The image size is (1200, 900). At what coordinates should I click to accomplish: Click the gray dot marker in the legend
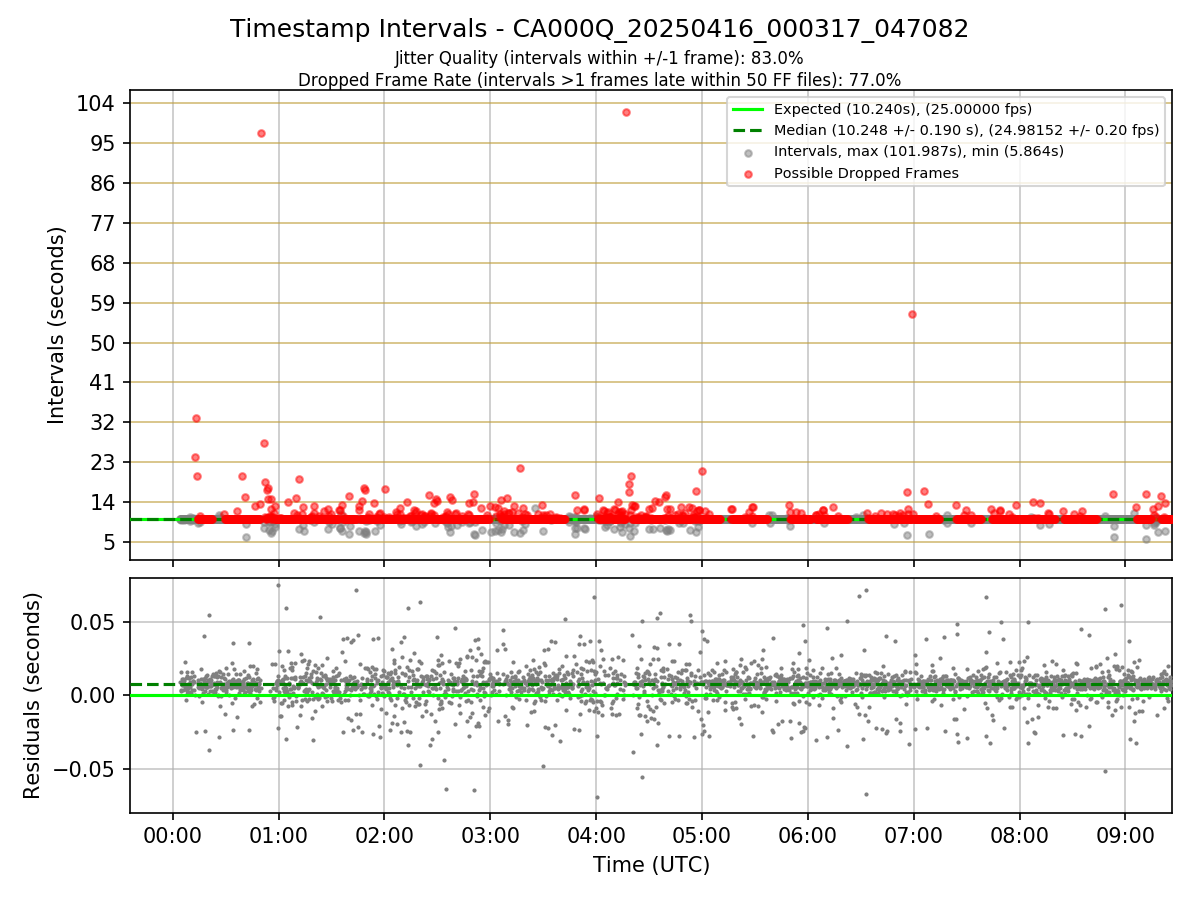point(749,152)
